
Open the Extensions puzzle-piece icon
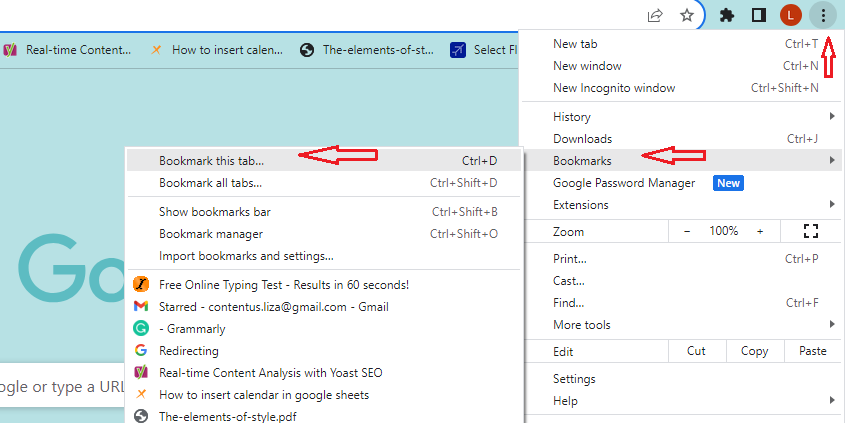click(x=727, y=15)
